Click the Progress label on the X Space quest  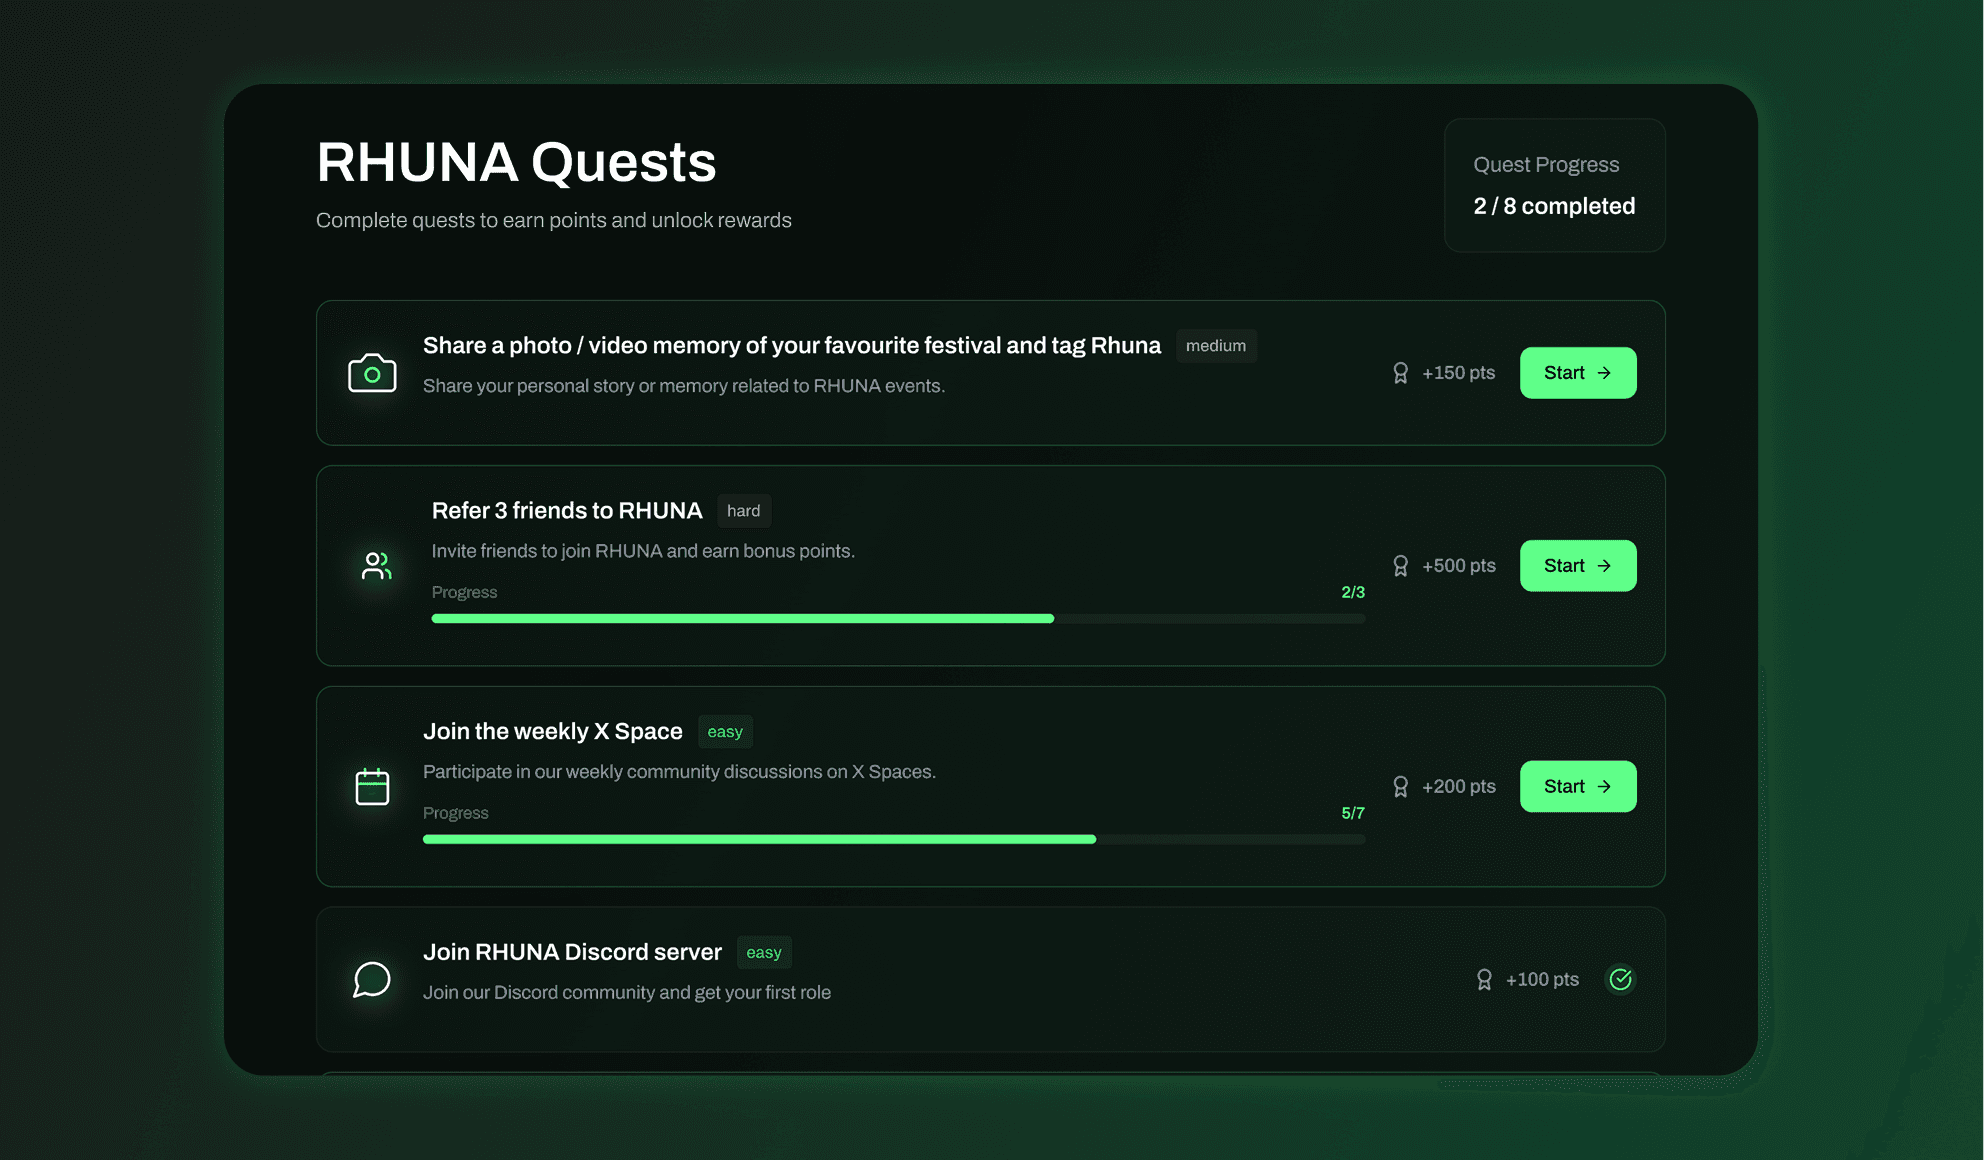[456, 814]
